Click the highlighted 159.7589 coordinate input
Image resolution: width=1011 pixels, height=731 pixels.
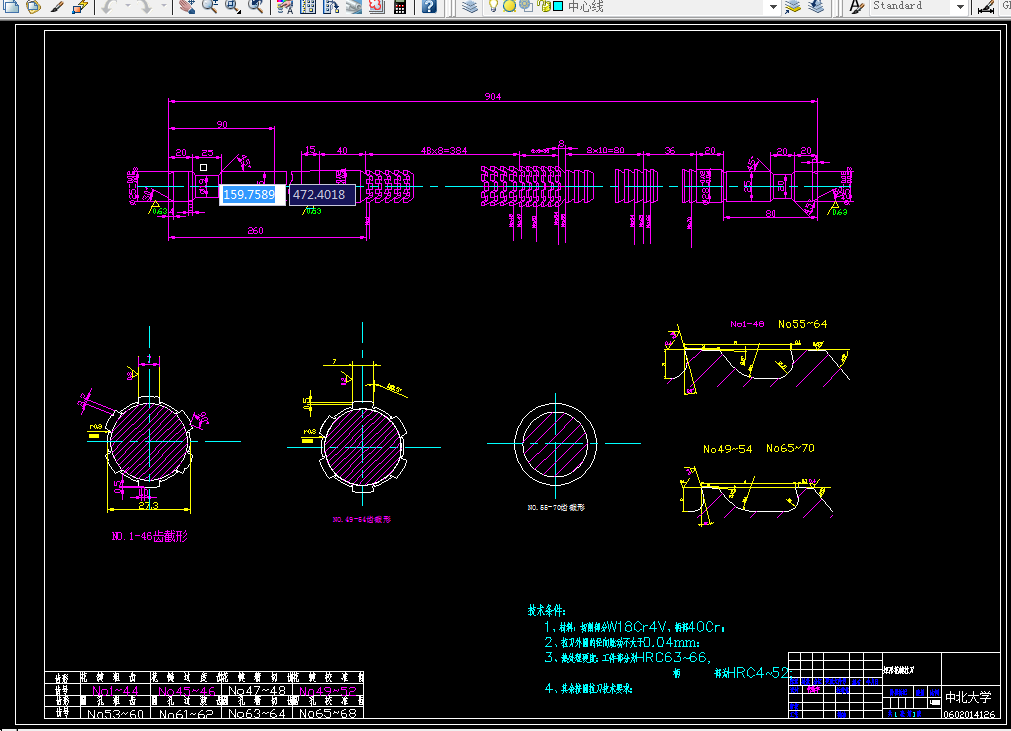(252, 195)
